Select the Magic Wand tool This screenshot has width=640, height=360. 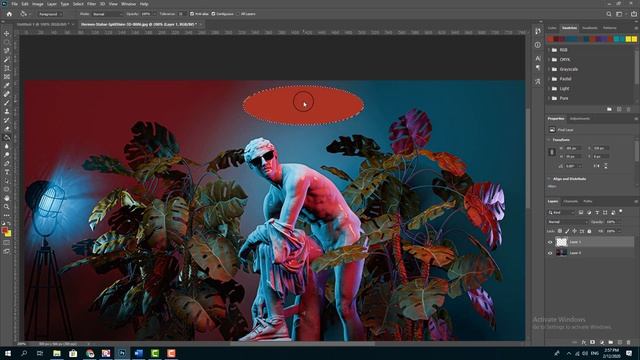point(7,60)
